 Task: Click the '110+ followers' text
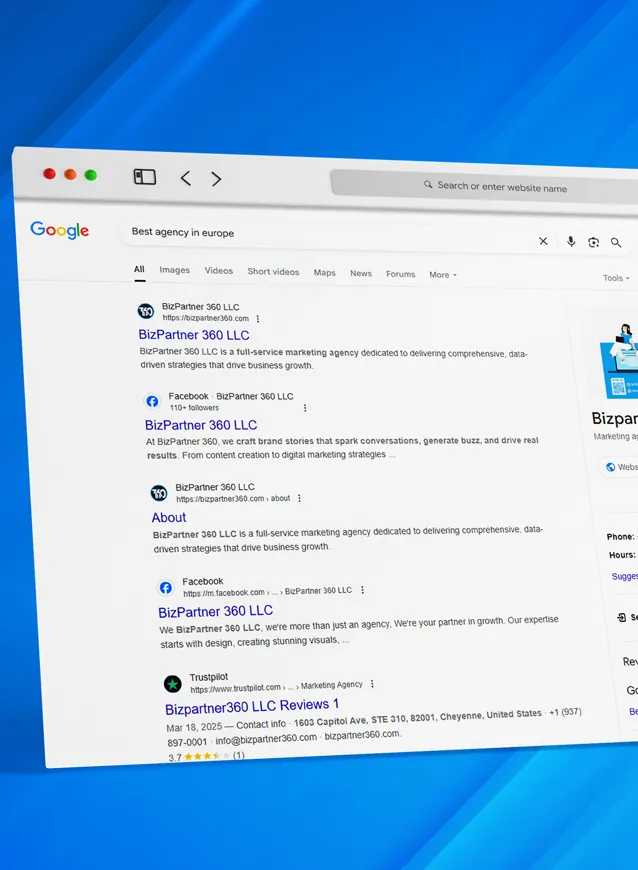pyautogui.click(x=194, y=407)
